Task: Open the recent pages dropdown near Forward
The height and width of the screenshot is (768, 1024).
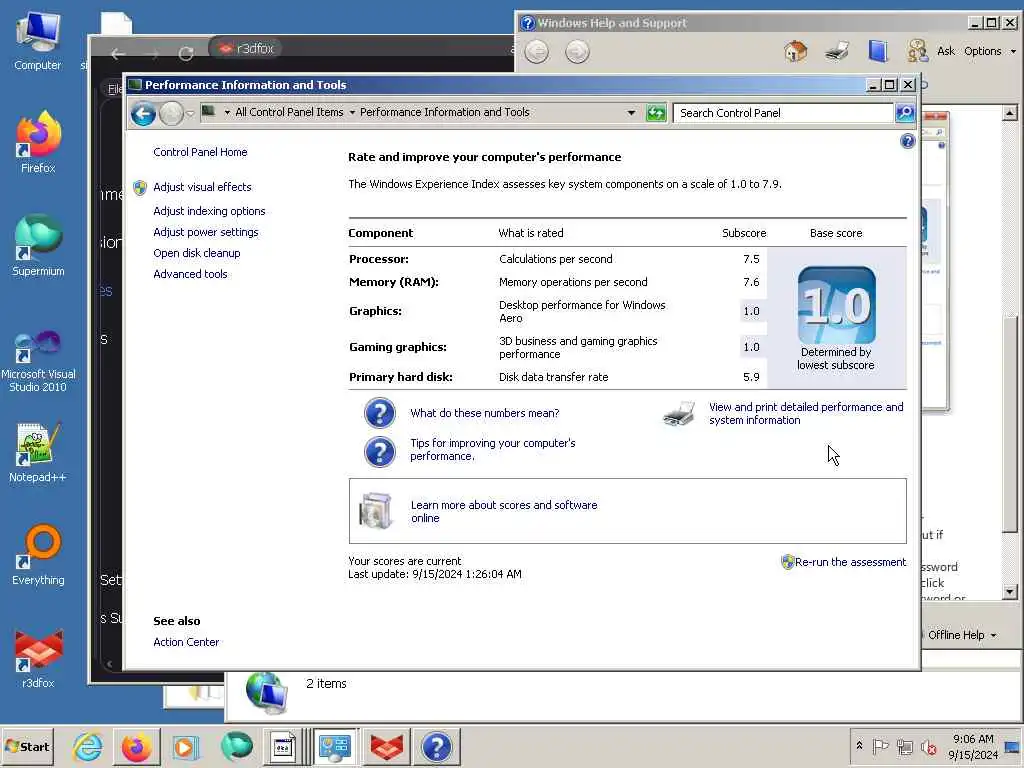Action: pyautogui.click(x=190, y=114)
